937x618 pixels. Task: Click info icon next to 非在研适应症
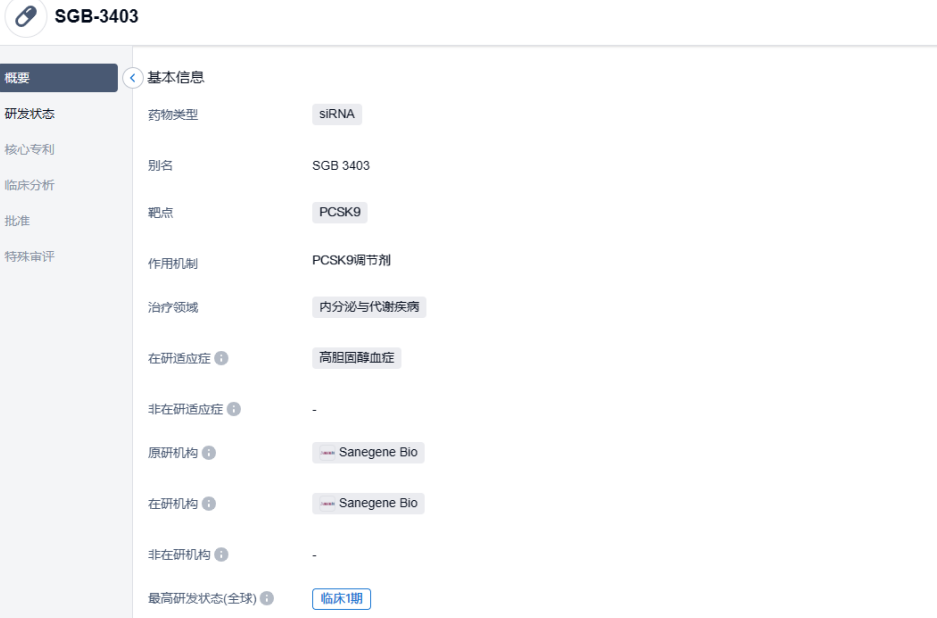[x=233, y=409]
